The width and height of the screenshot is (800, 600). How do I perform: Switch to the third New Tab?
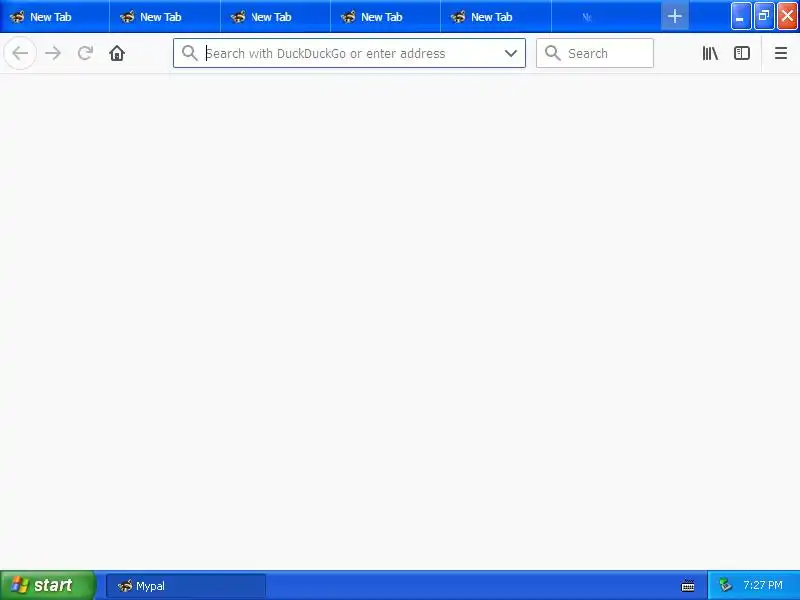pos(276,17)
